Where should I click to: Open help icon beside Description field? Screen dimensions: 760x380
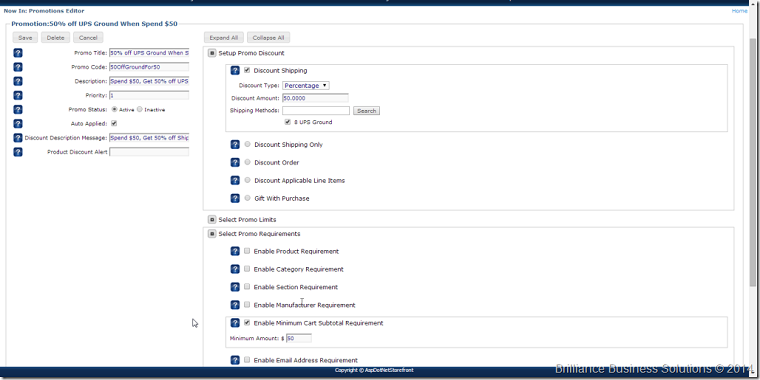point(18,81)
